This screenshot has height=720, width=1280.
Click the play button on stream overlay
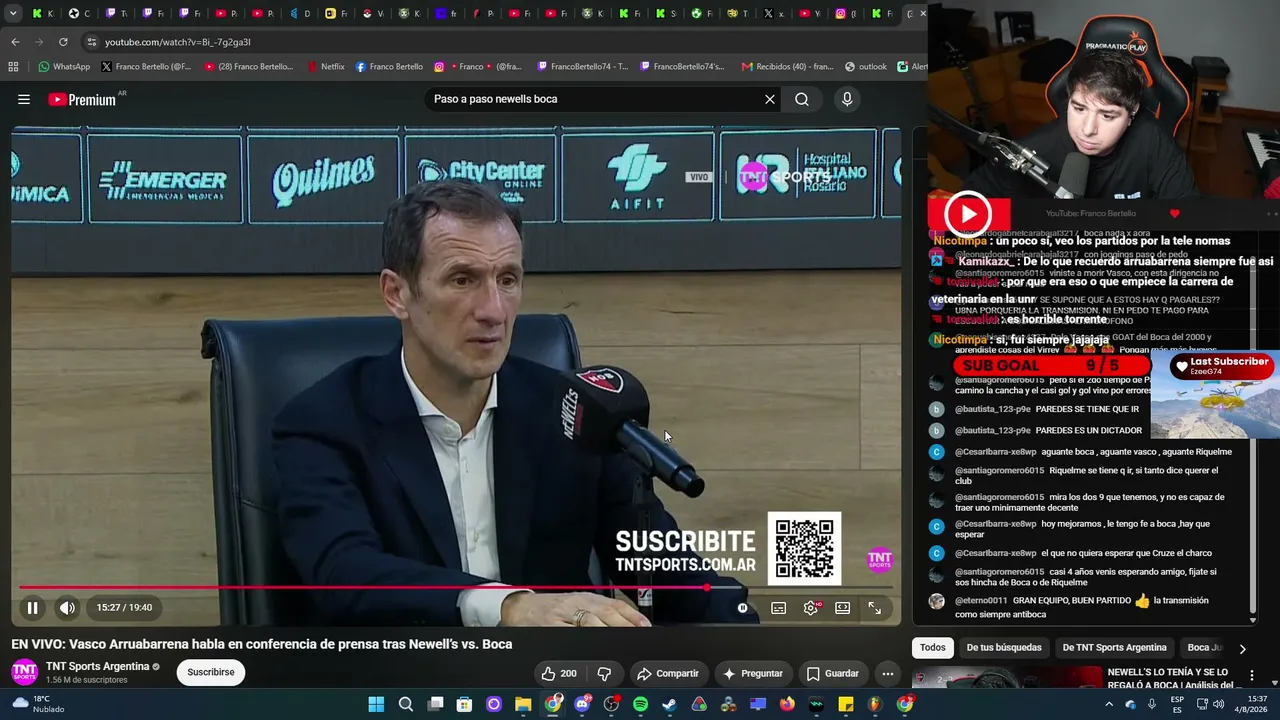click(968, 213)
